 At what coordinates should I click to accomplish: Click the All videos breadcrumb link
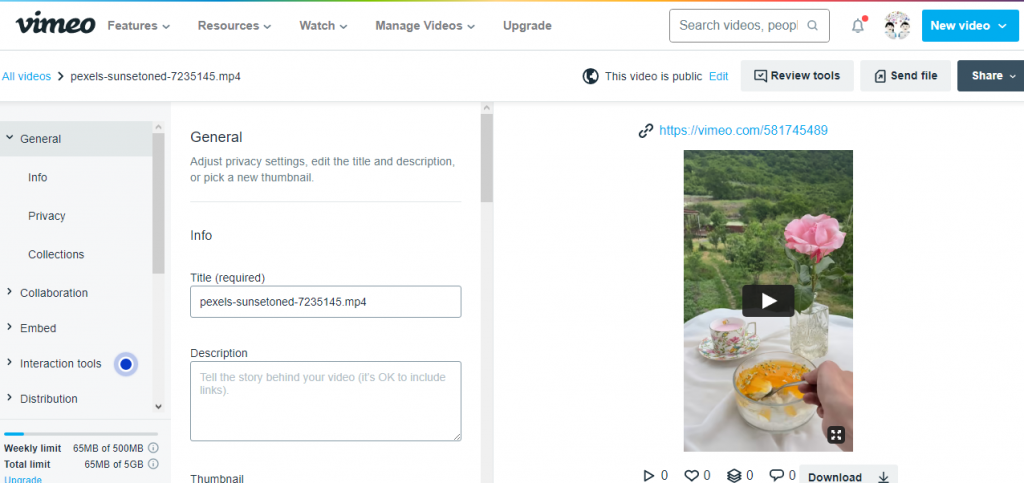point(26,76)
